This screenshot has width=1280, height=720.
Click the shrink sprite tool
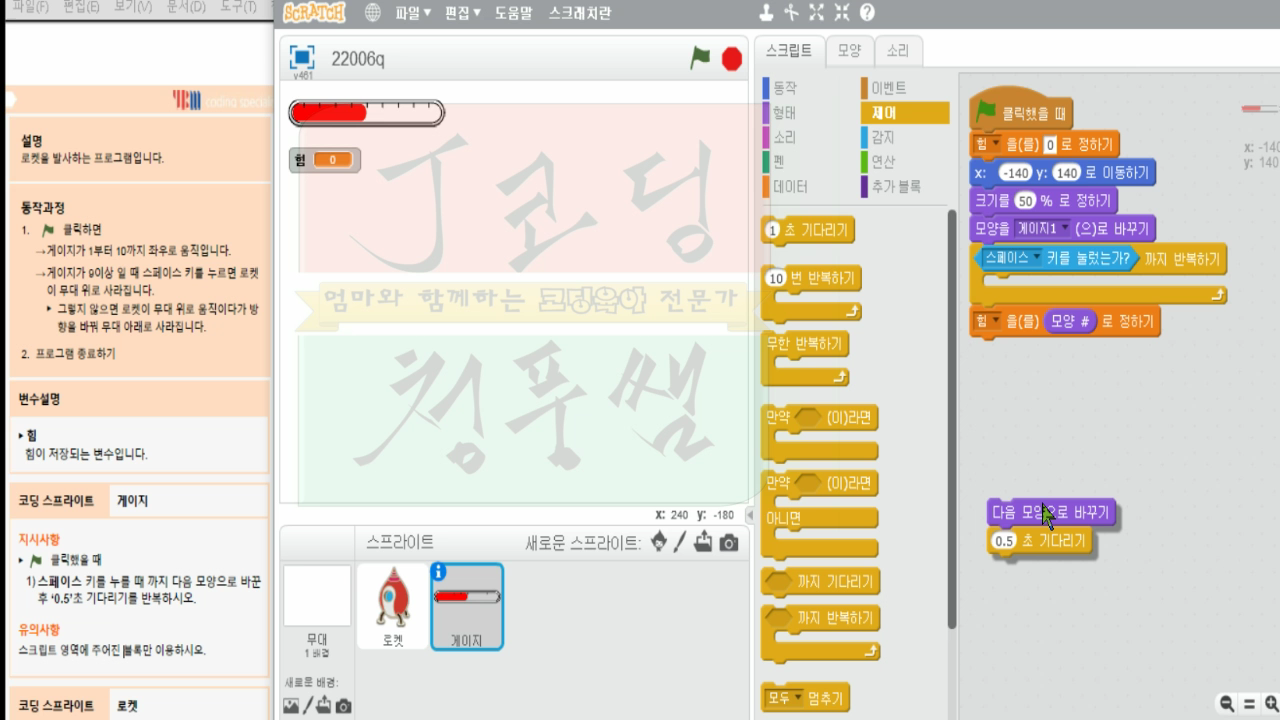(843, 13)
